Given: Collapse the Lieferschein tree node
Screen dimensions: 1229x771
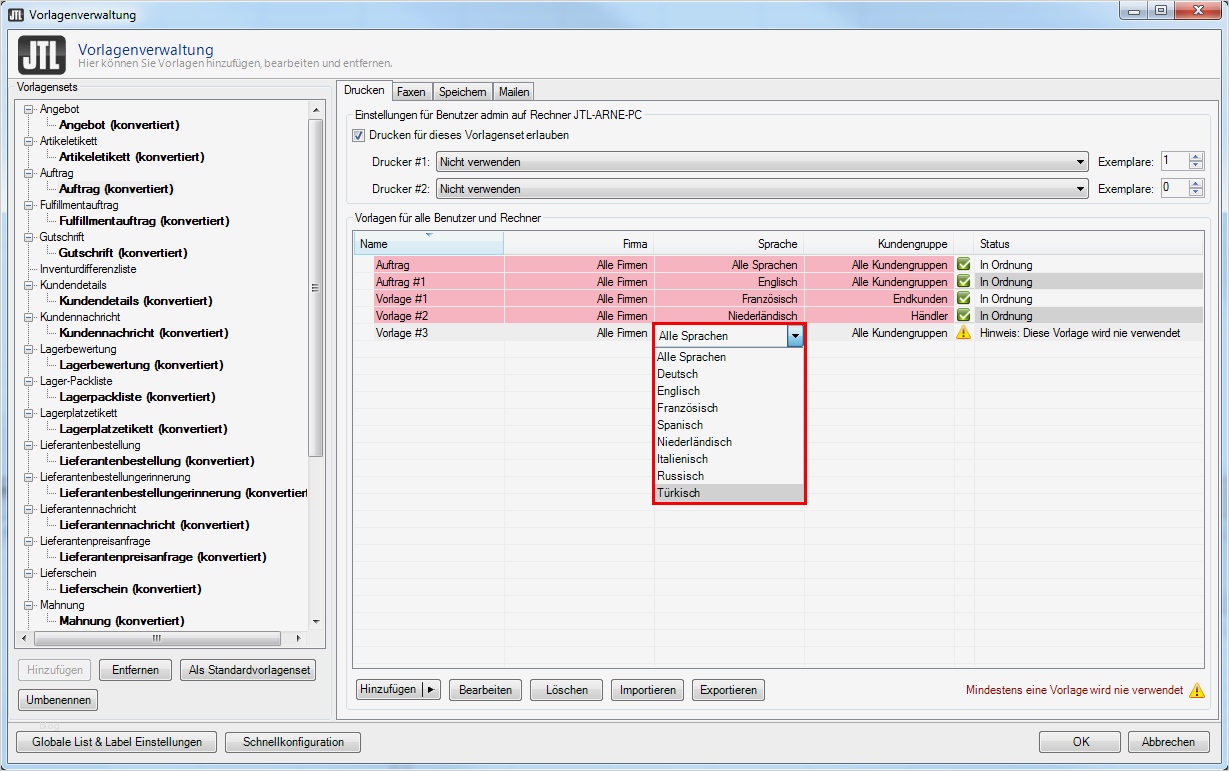Looking at the screenshot, I should (x=29, y=573).
